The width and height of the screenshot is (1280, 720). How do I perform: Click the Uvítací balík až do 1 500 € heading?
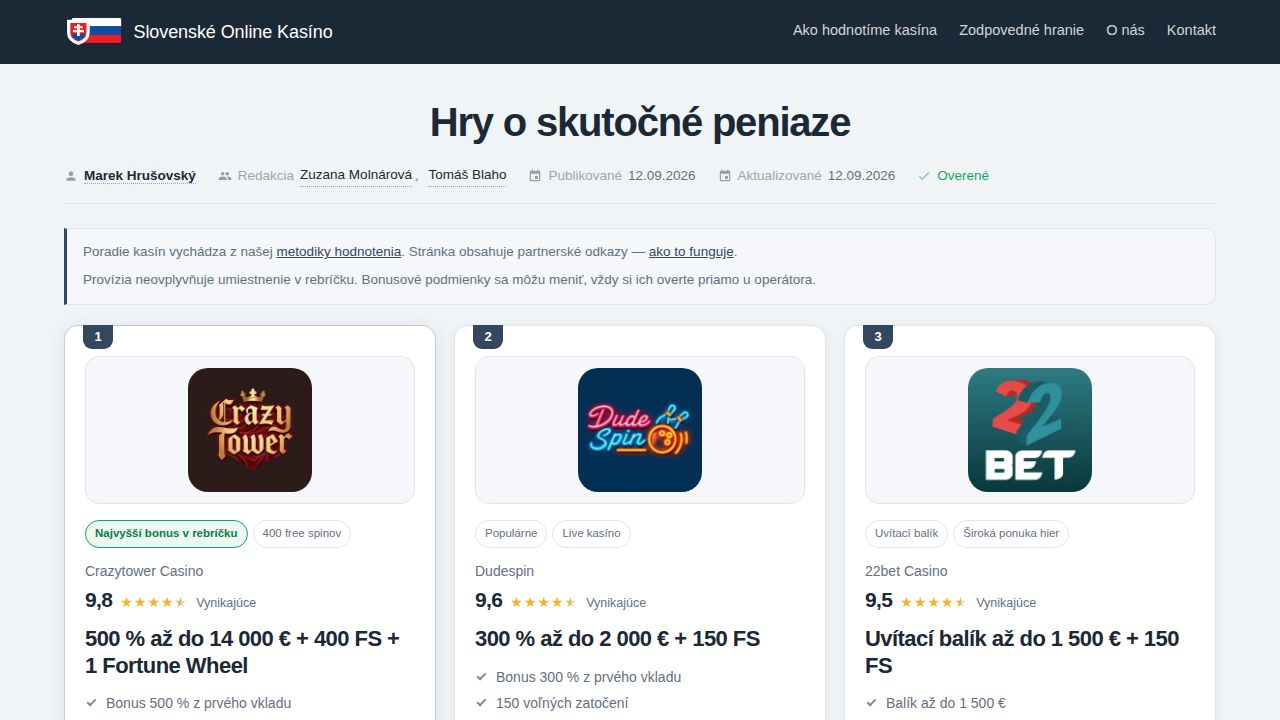tap(1022, 652)
